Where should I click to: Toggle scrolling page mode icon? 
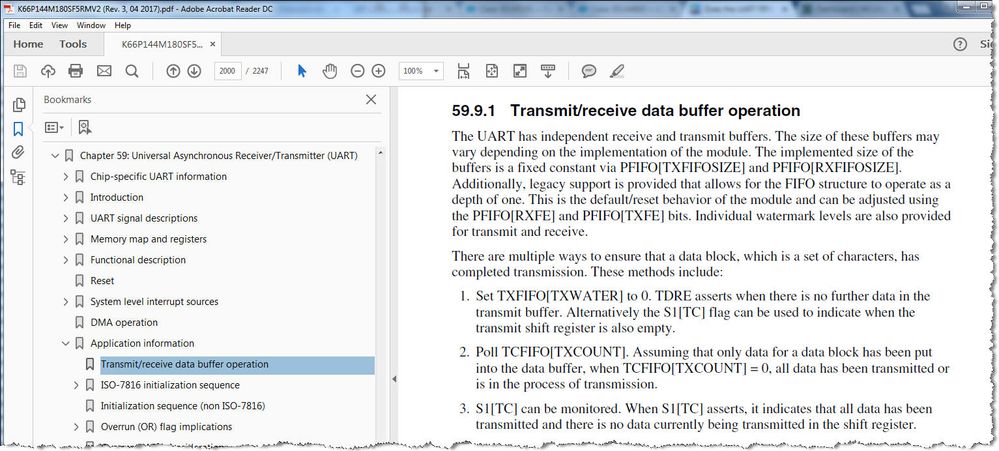(x=464, y=71)
